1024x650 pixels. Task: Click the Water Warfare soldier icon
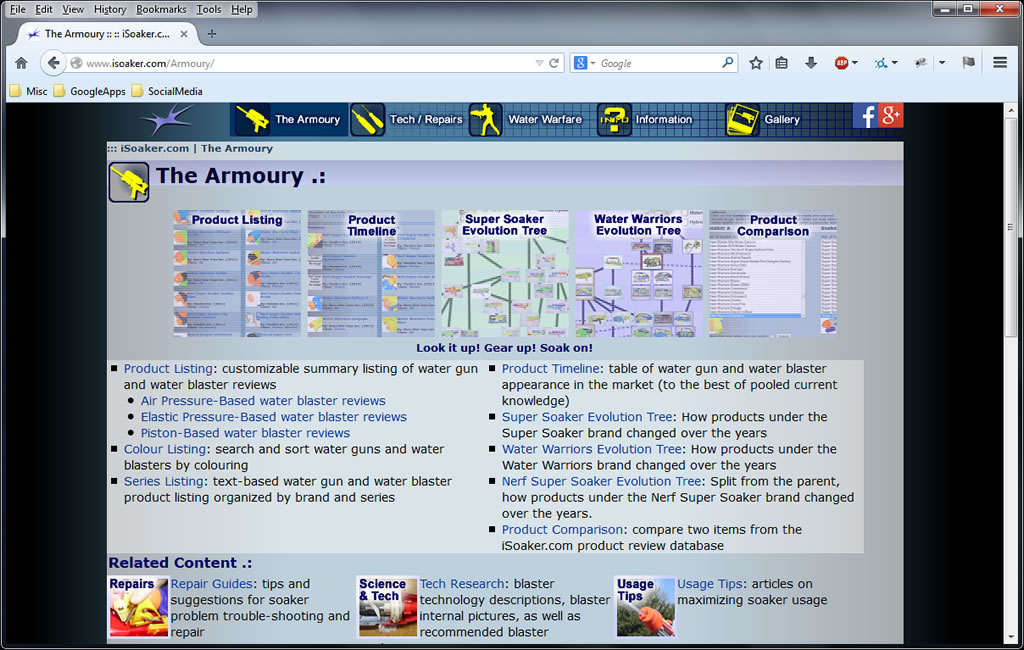(485, 120)
